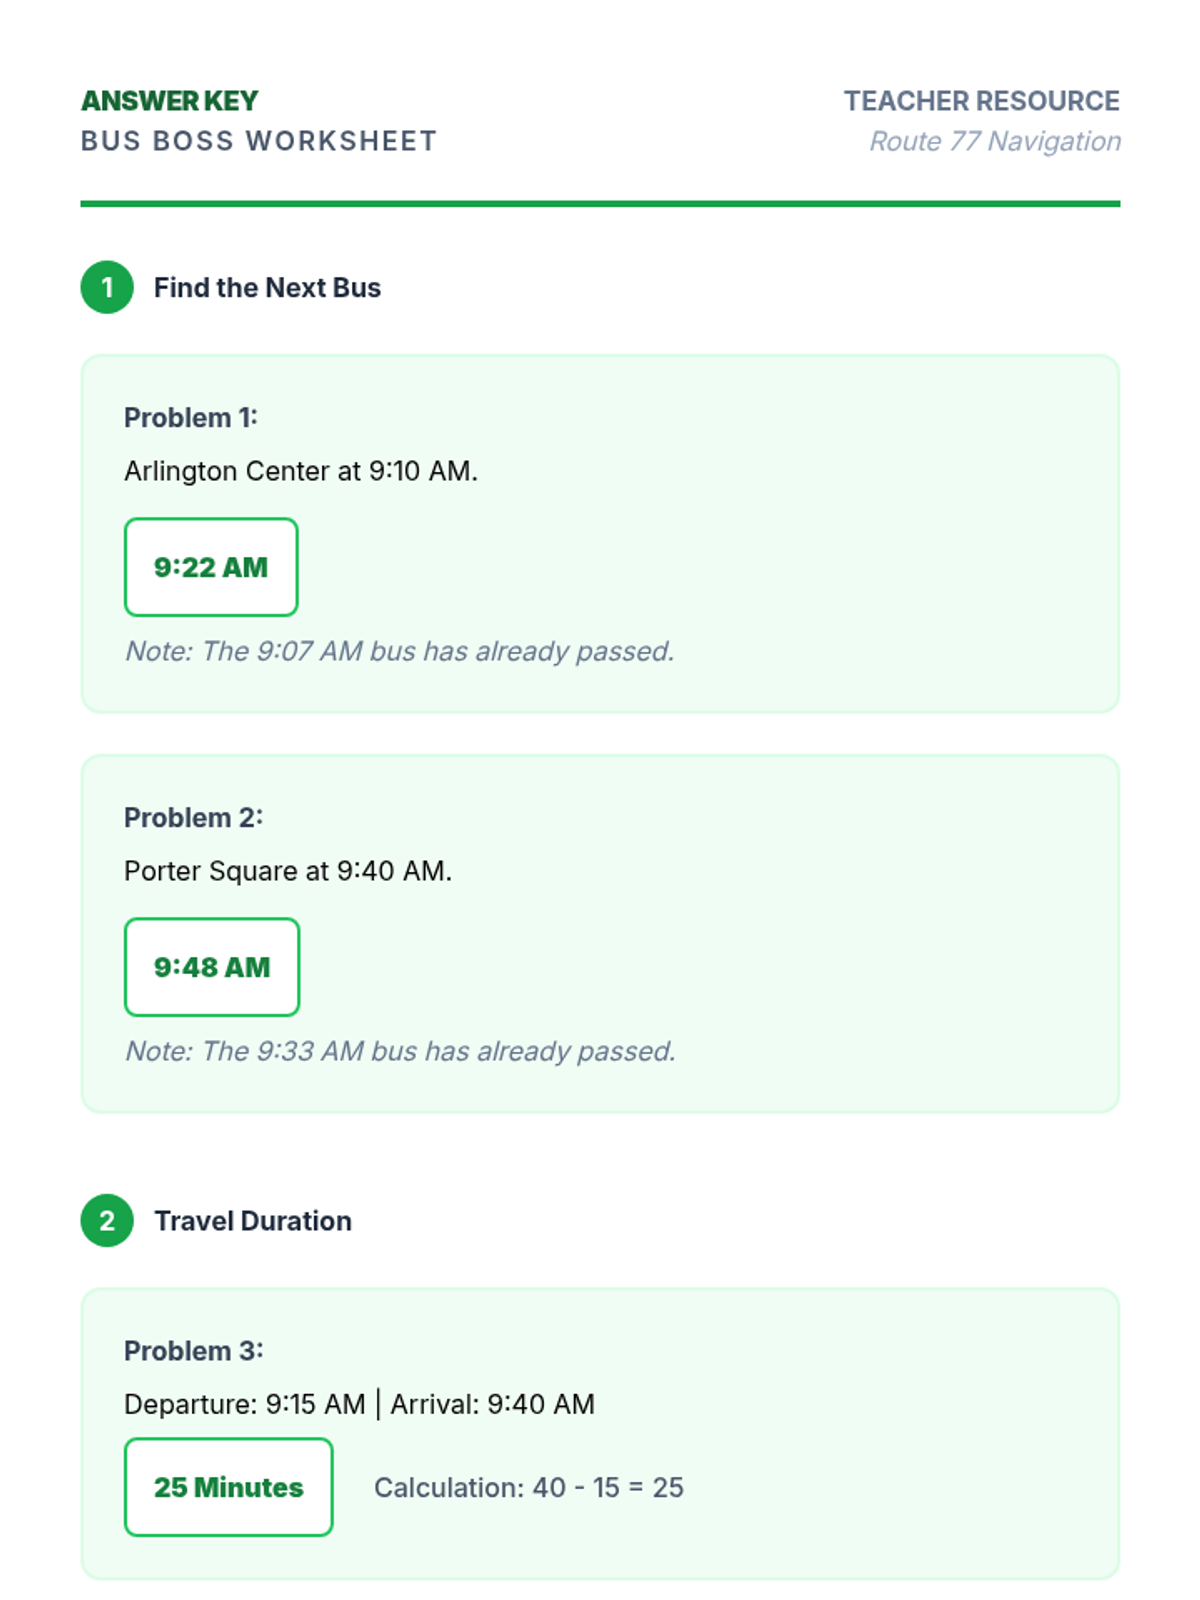Click the green number 2 section badge
Image resolution: width=1200 pixels, height=1600 pixels.
click(x=107, y=1221)
